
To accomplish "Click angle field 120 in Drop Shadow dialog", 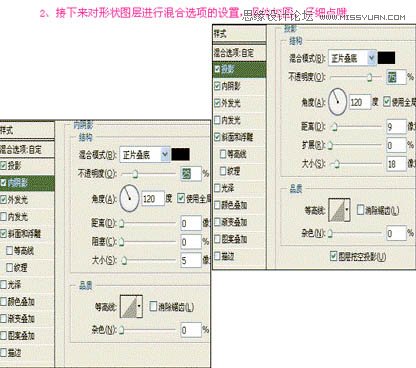I will coord(360,102).
